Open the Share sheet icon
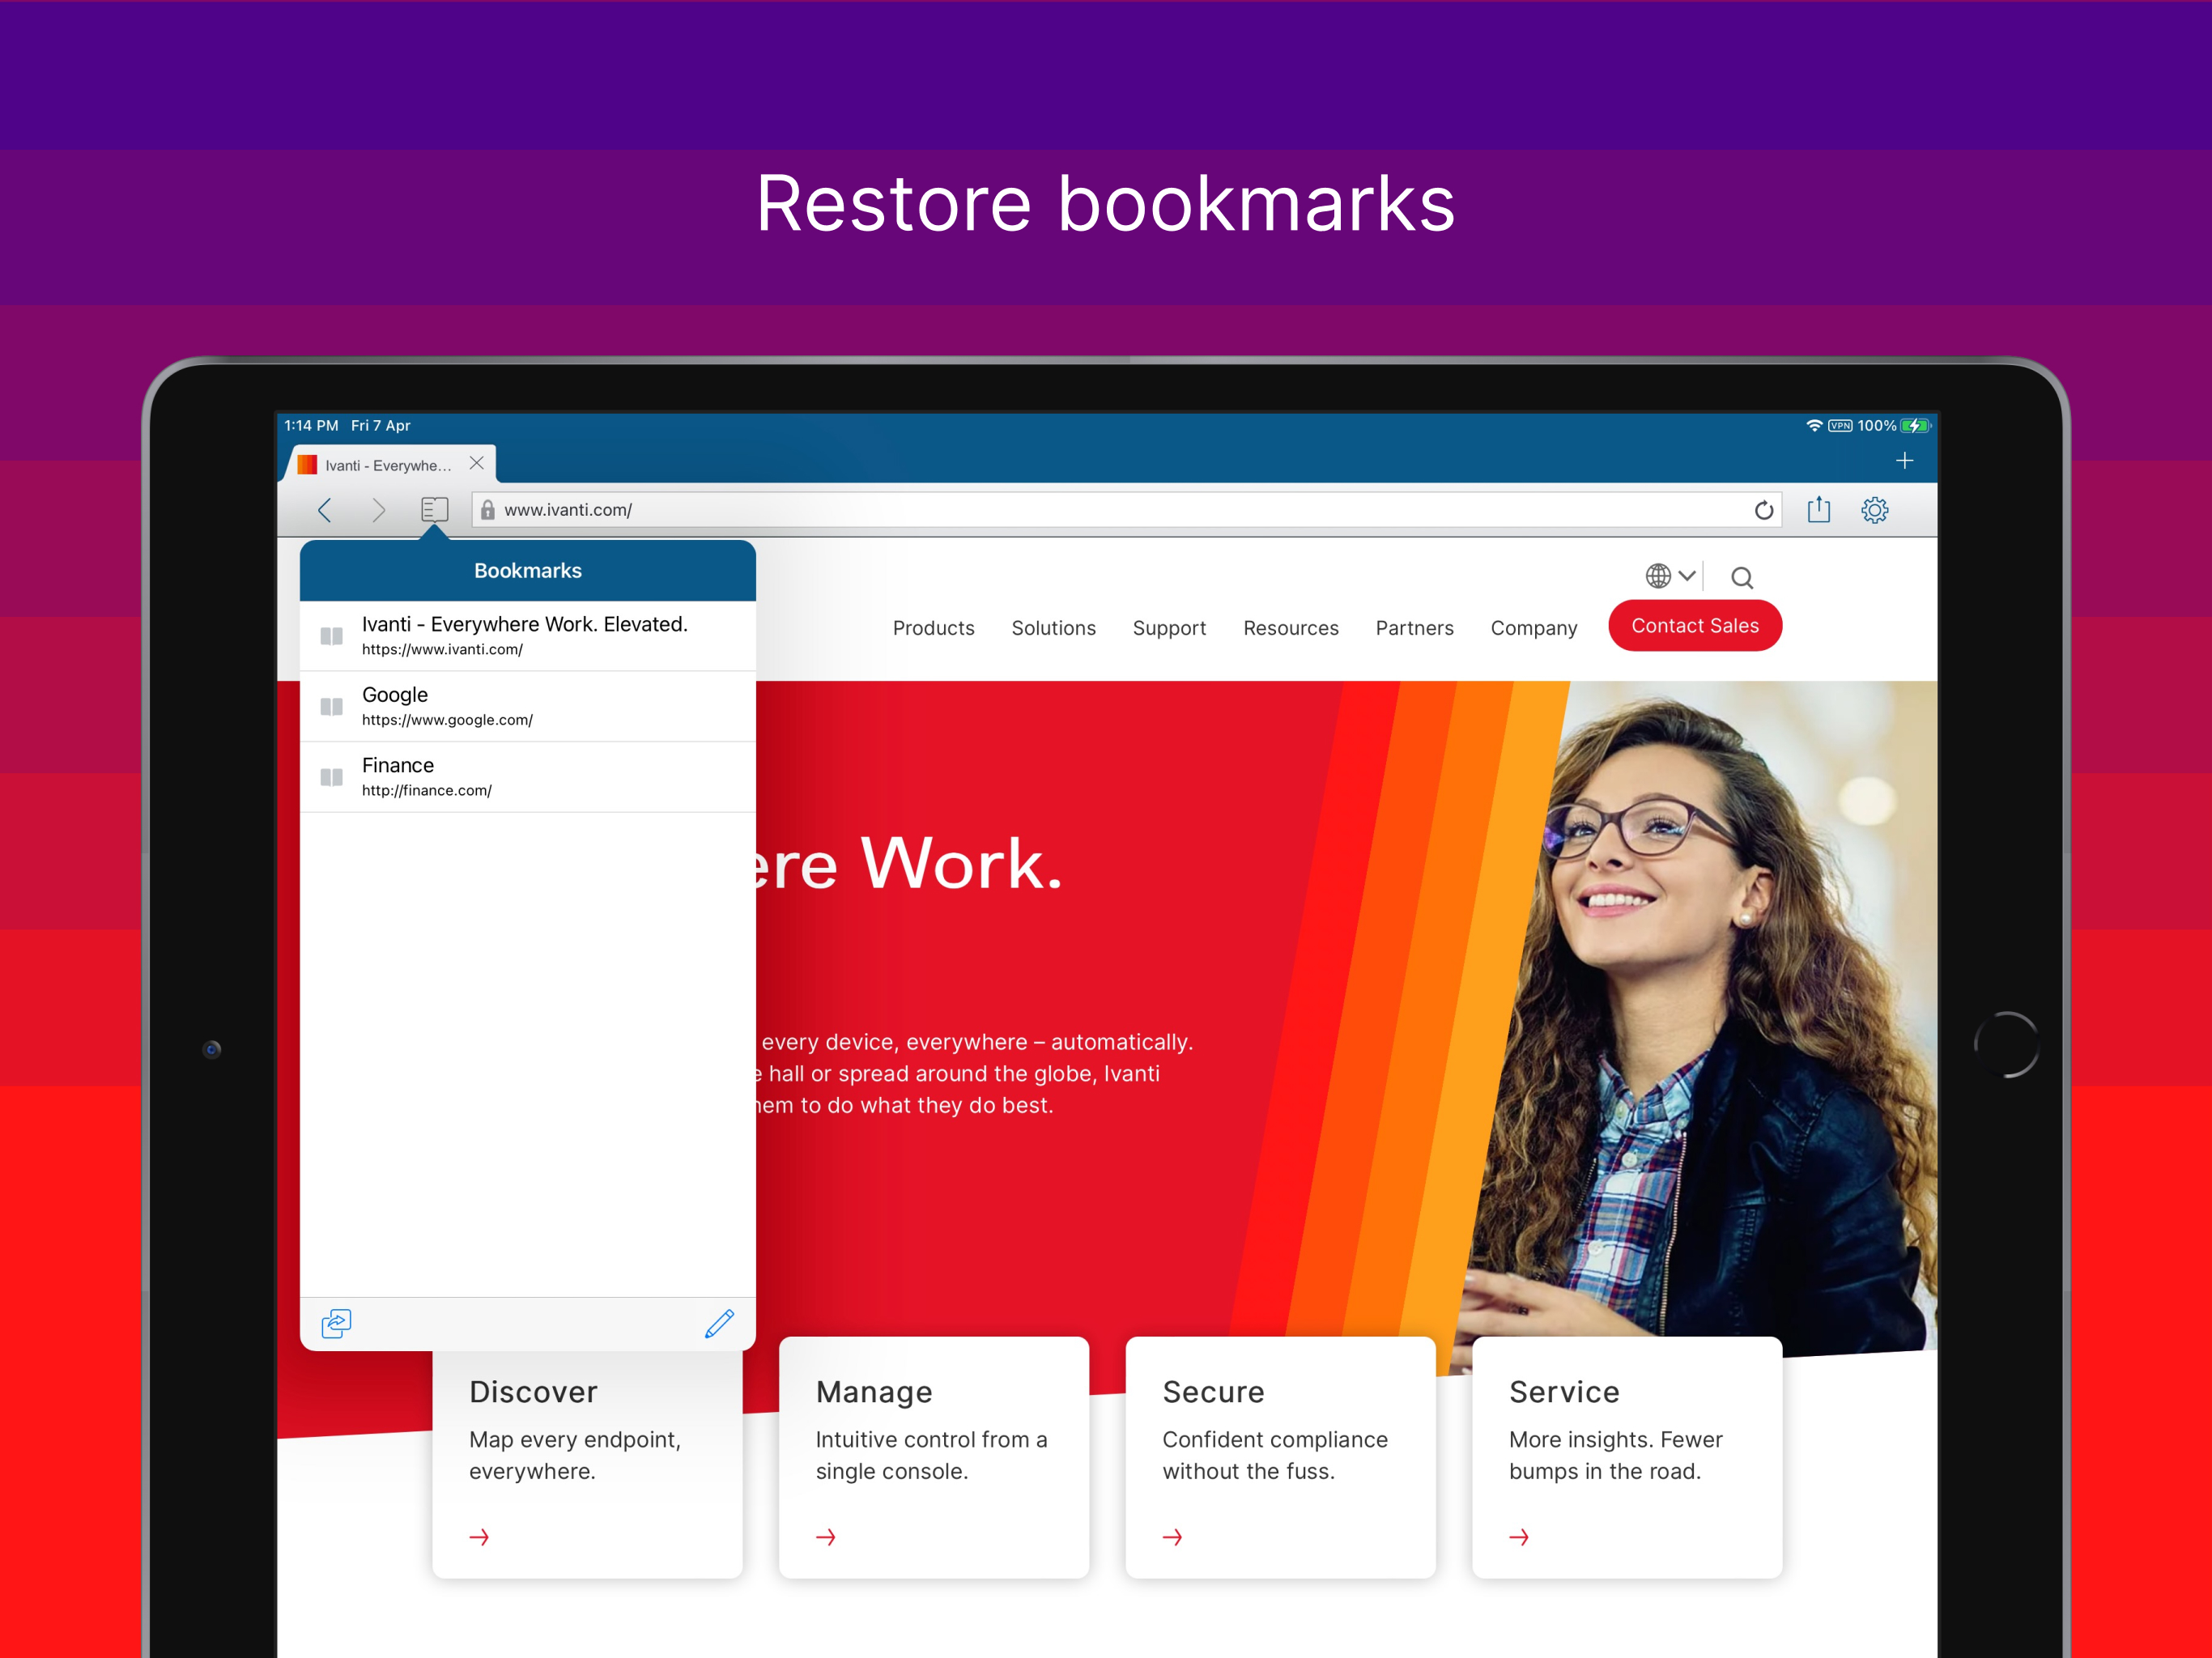The height and width of the screenshot is (1658, 2212). (x=1820, y=510)
